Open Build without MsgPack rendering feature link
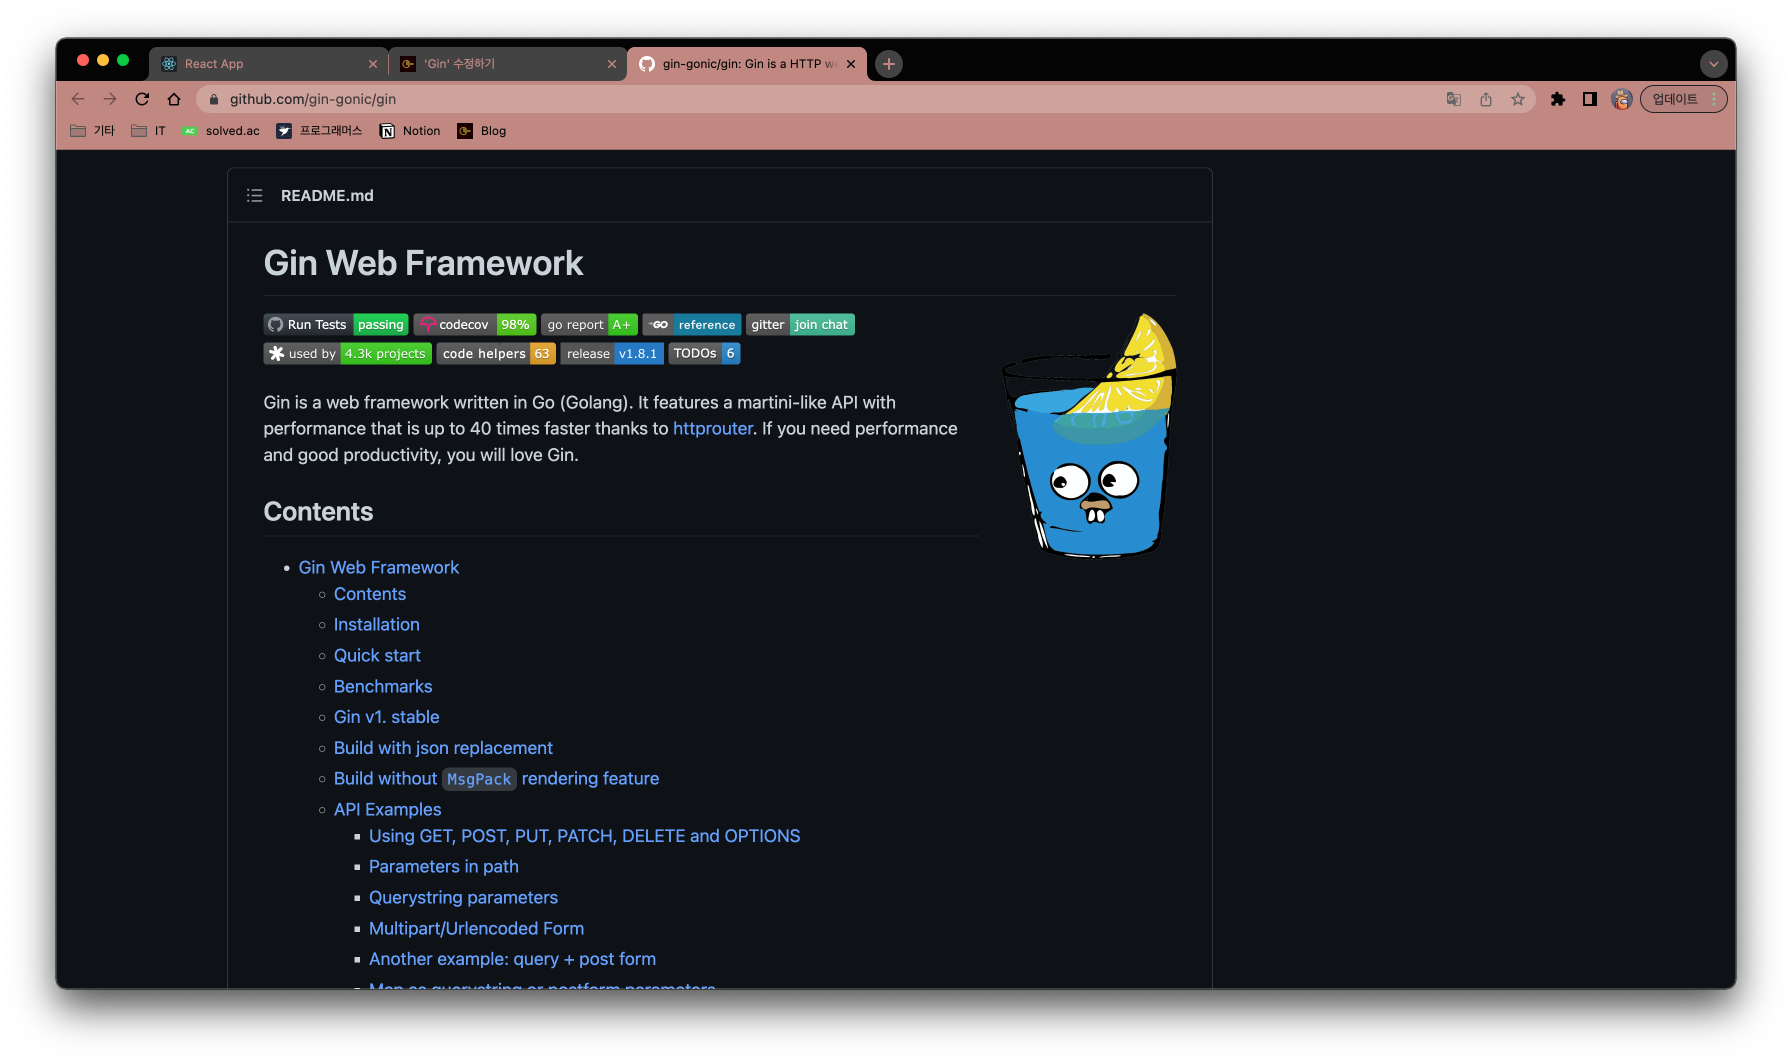The image size is (1792, 1063). 496,779
